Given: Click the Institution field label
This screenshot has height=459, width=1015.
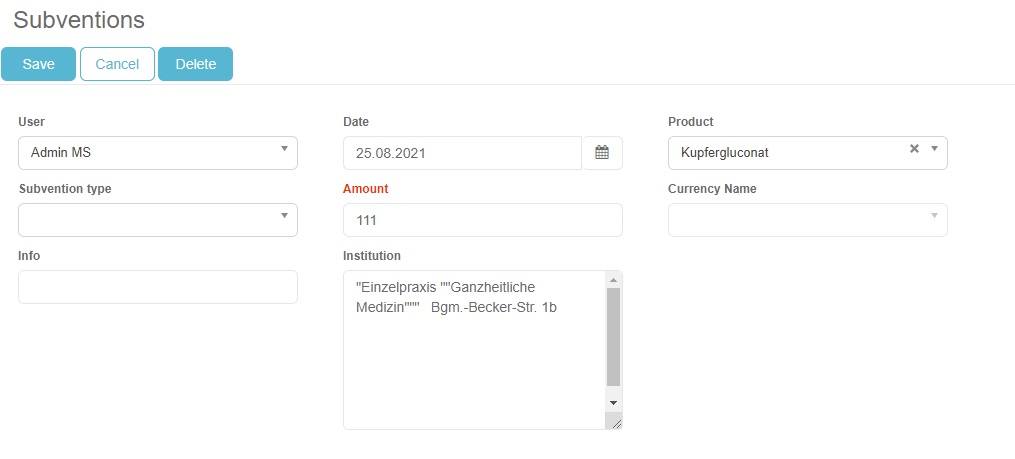Looking at the screenshot, I should pyautogui.click(x=372, y=256).
